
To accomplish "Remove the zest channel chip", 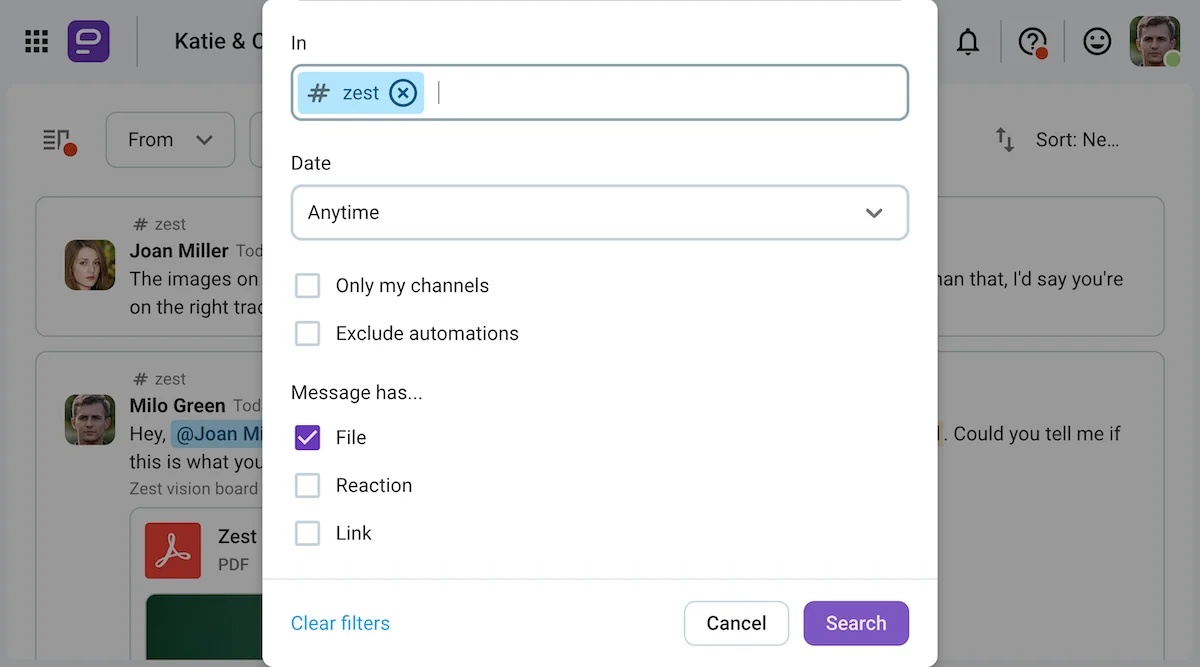I will coord(403,92).
